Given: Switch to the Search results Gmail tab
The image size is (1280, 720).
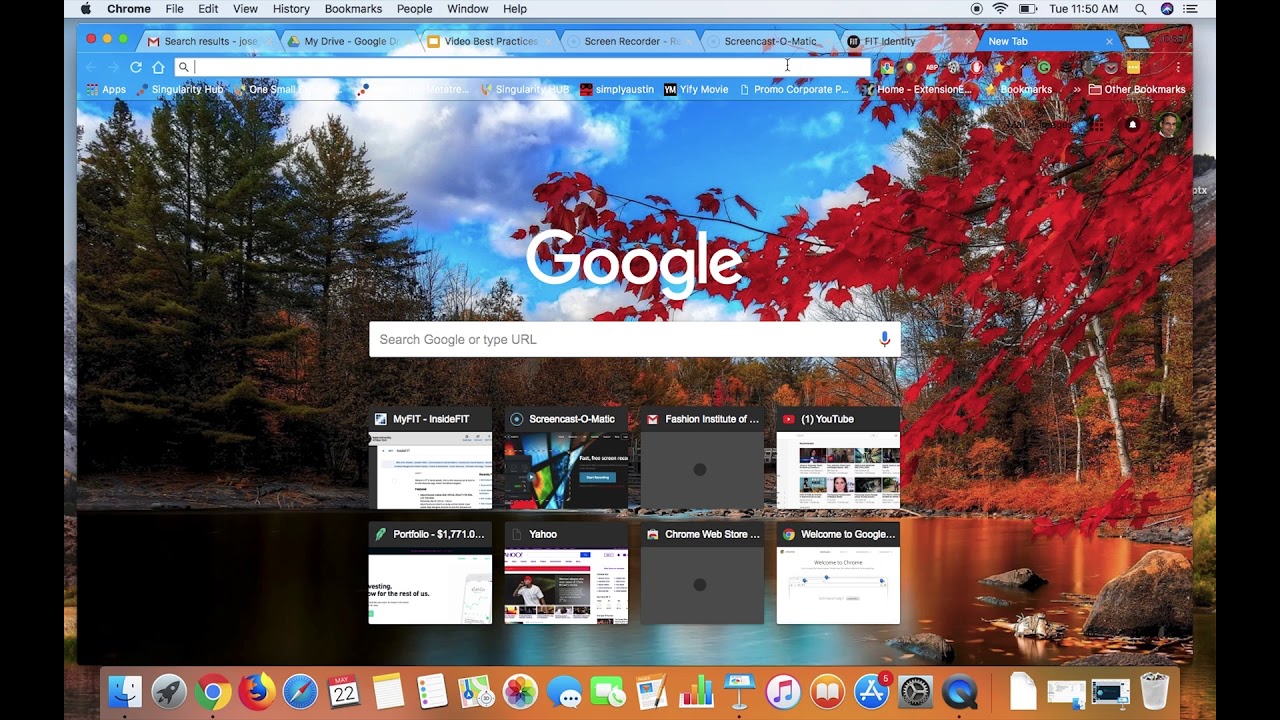Looking at the screenshot, I should click(208, 41).
